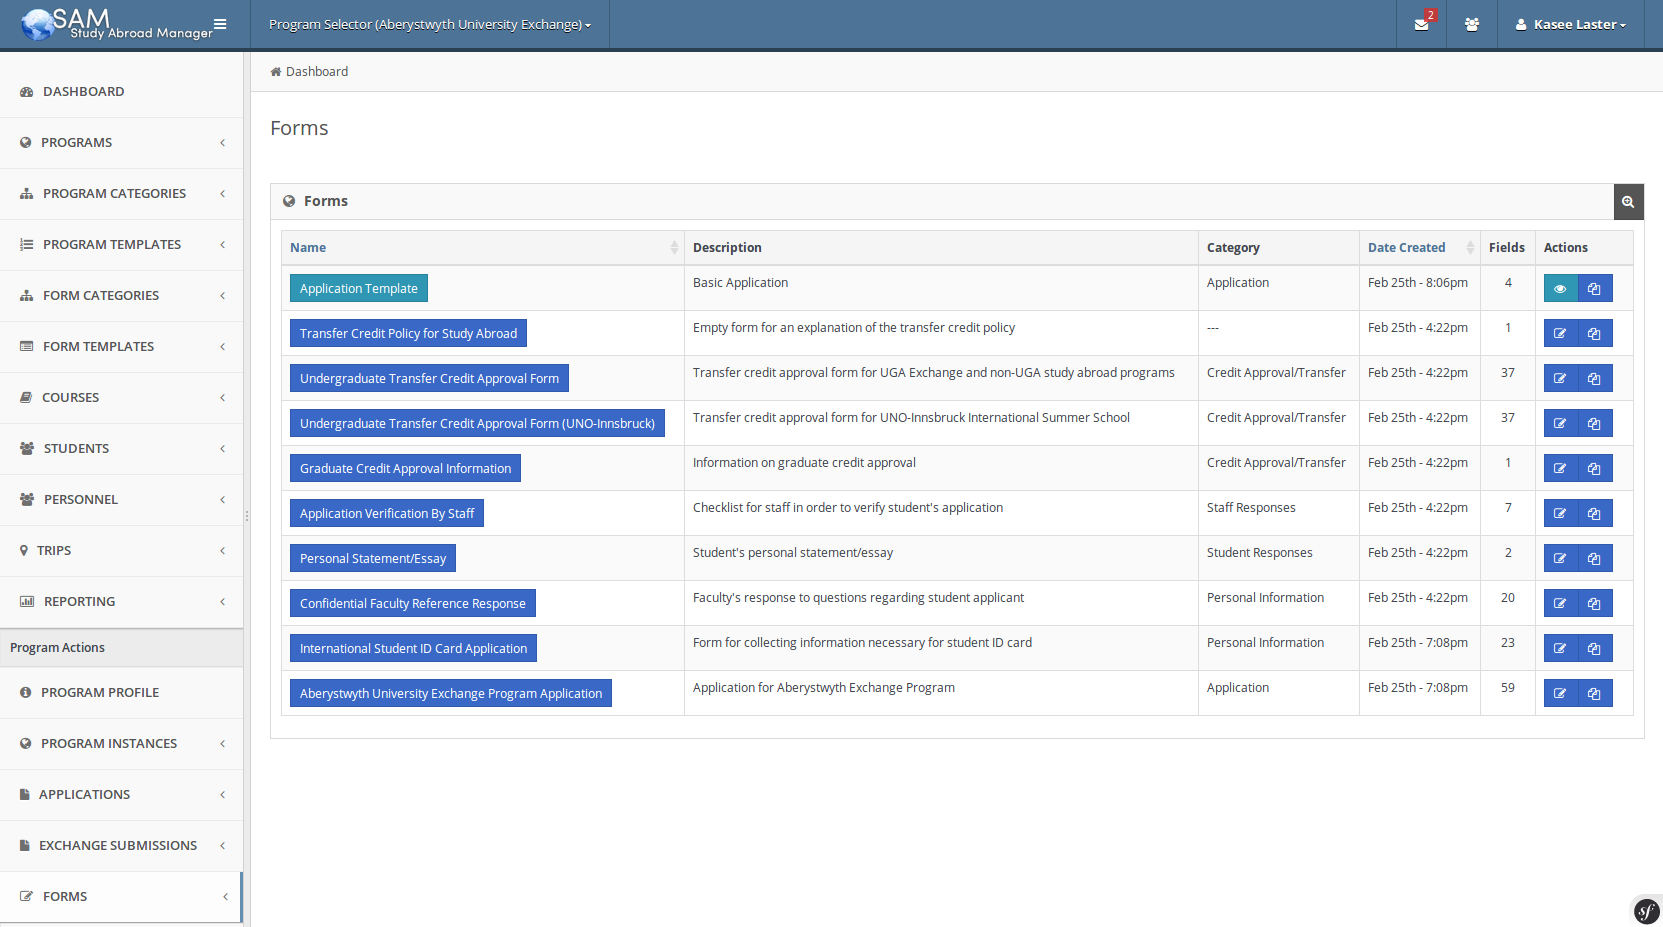The width and height of the screenshot is (1663, 927).
Task: Copy Aberystwyth University Exchange Program Application
Action: [x=1595, y=693]
